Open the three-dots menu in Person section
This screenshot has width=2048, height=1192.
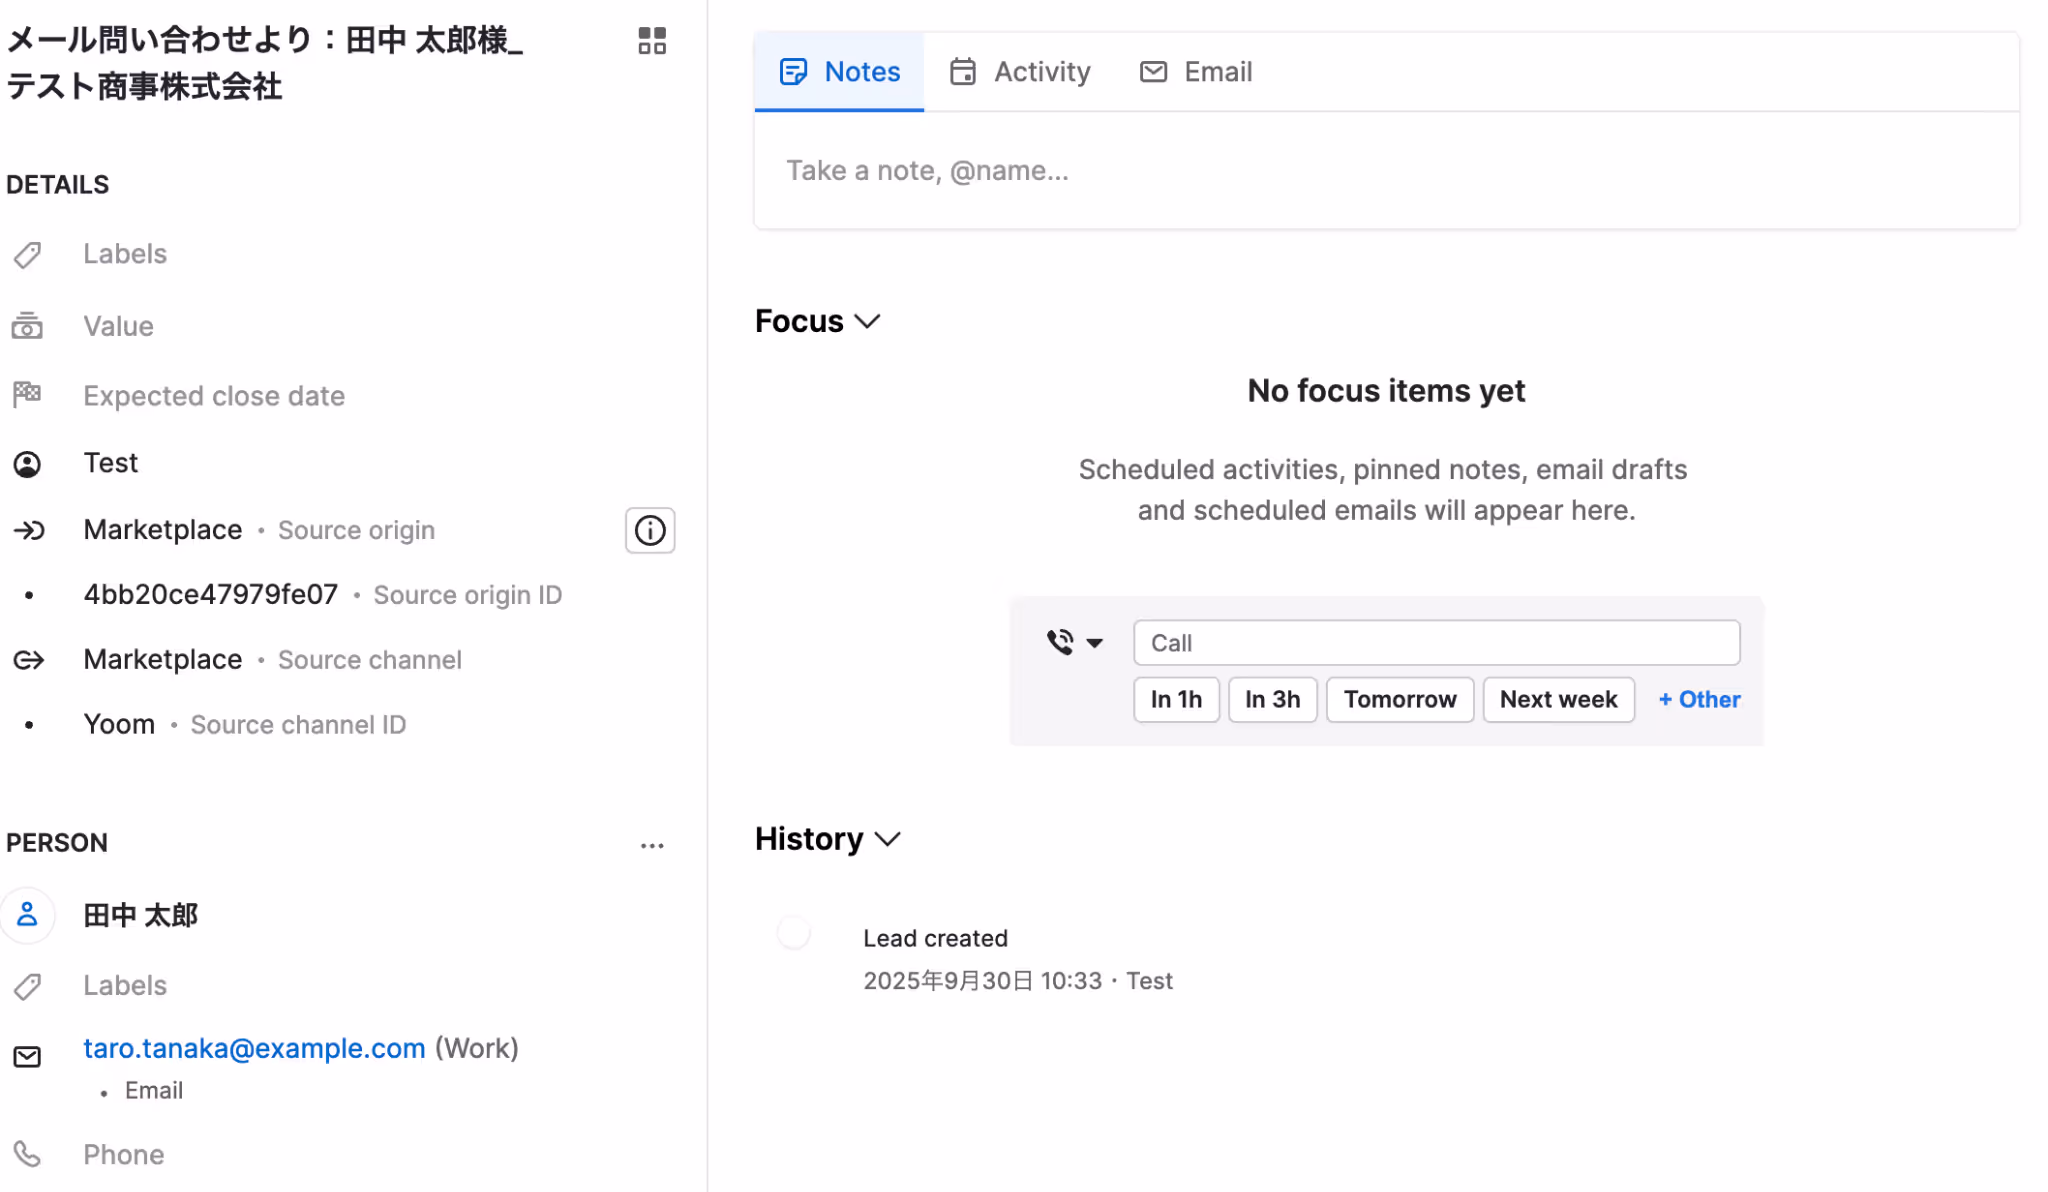[x=652, y=846]
